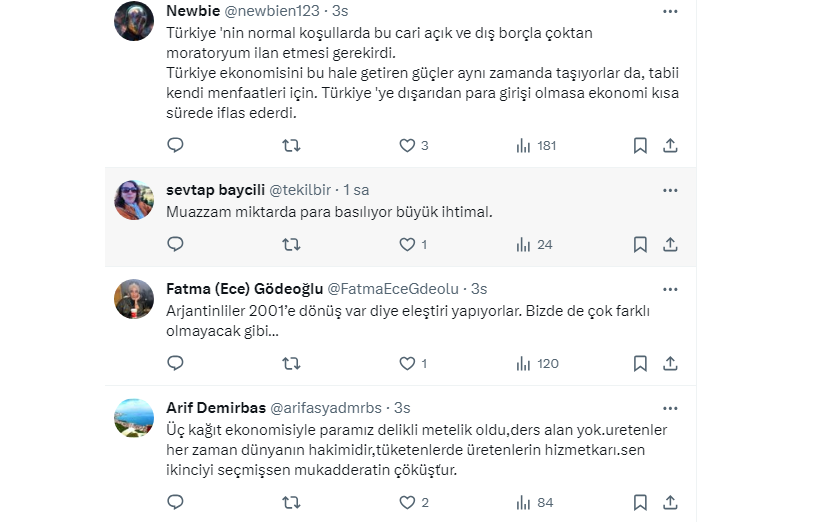The image size is (837, 524).
Task: Open more options on sevtap baycili's tweet
Action: 671,190
